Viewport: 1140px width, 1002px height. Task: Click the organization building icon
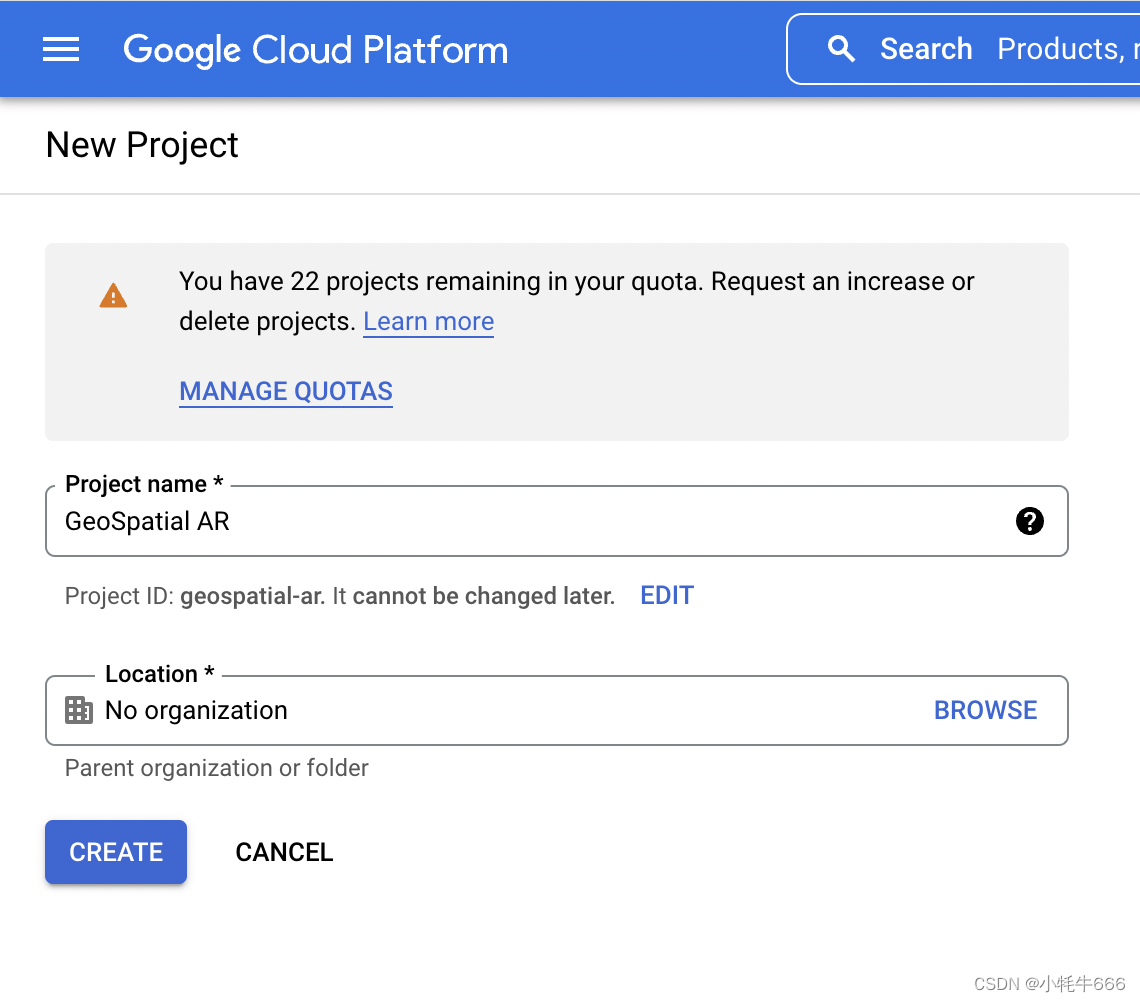click(78, 711)
